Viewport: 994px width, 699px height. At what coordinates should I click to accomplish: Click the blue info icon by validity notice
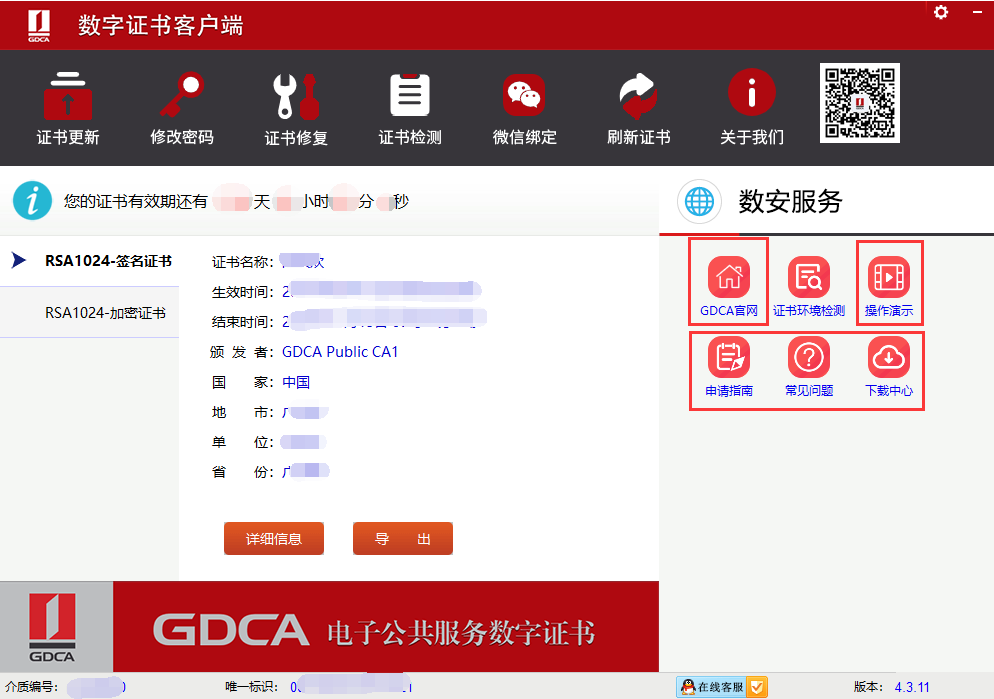point(32,201)
